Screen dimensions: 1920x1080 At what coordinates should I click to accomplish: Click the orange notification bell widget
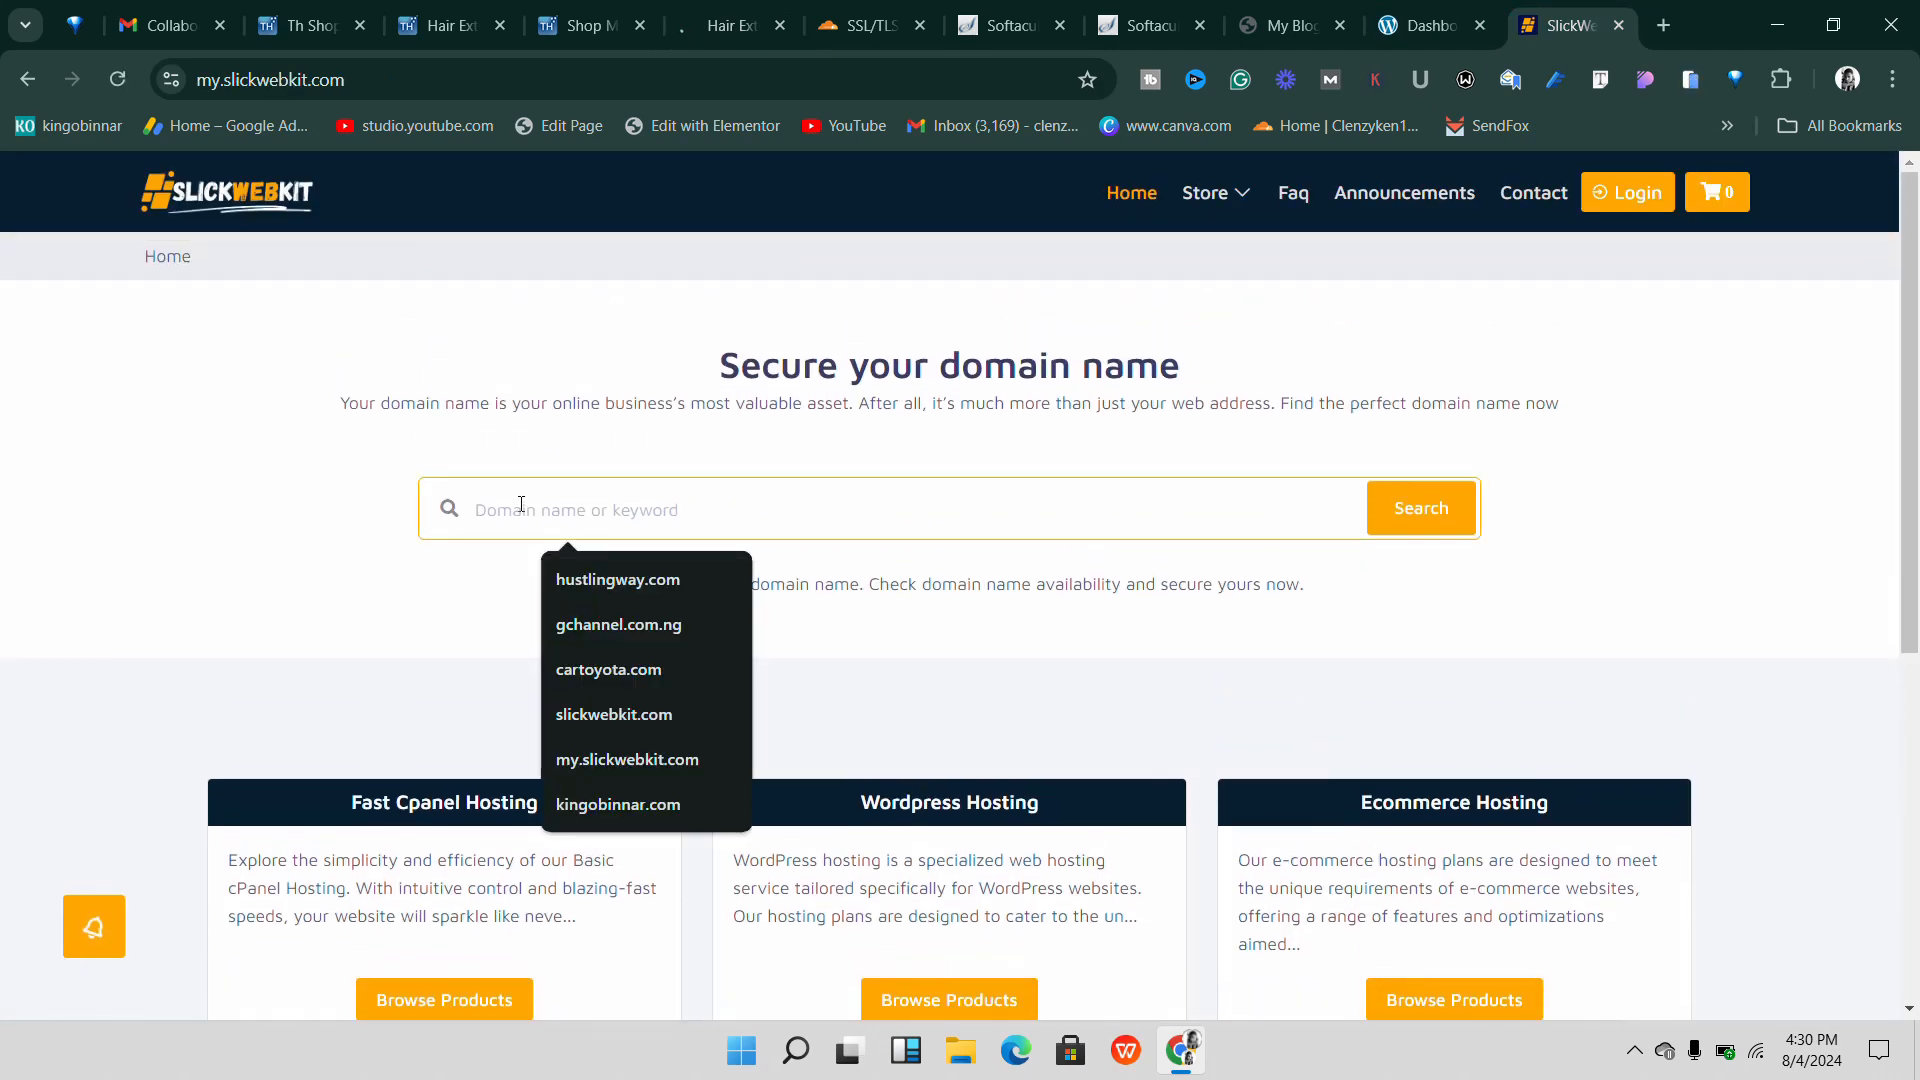(x=94, y=926)
